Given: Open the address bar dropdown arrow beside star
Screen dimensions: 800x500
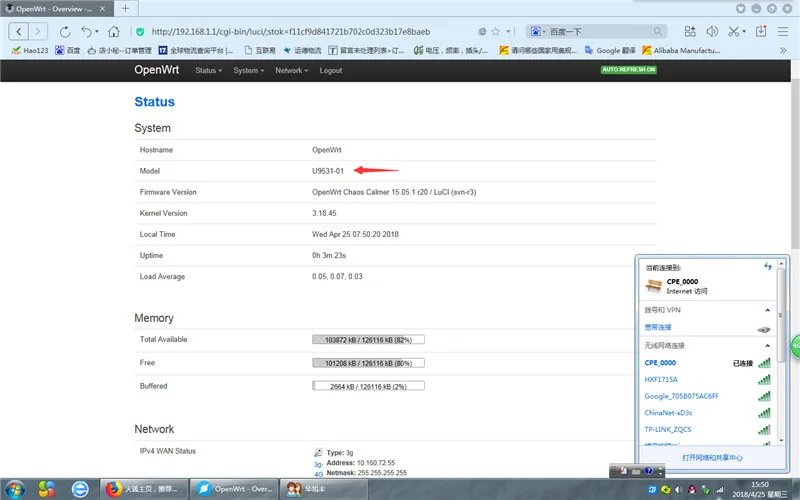Looking at the screenshot, I should (x=508, y=32).
